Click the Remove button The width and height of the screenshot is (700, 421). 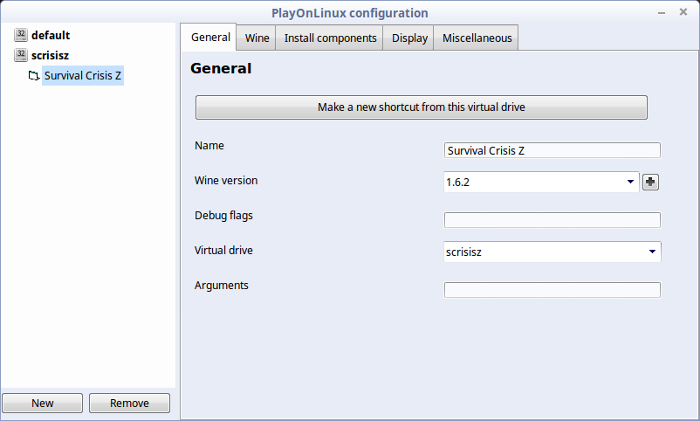pyautogui.click(x=129, y=403)
